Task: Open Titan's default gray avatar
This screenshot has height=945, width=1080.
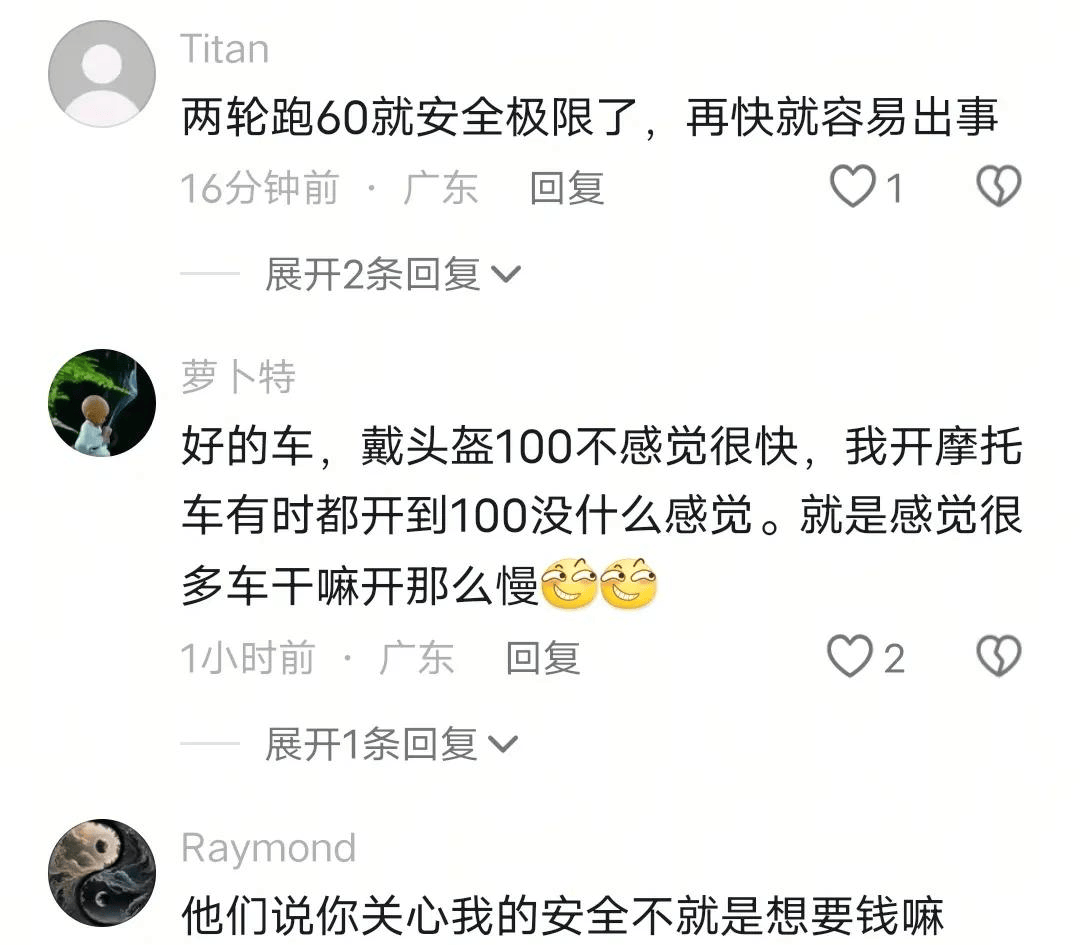Action: (102, 74)
